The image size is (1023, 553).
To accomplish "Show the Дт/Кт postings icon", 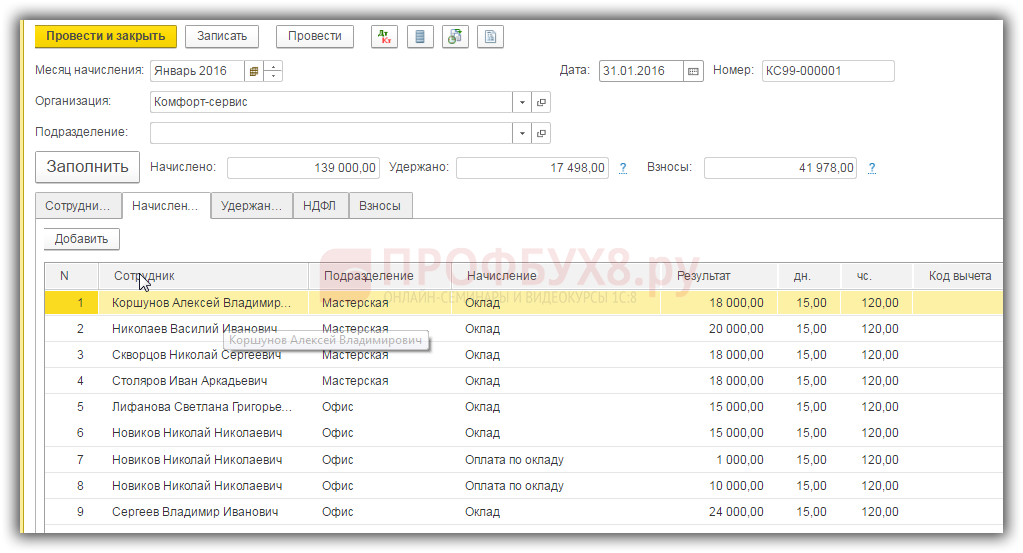I will coord(384,36).
